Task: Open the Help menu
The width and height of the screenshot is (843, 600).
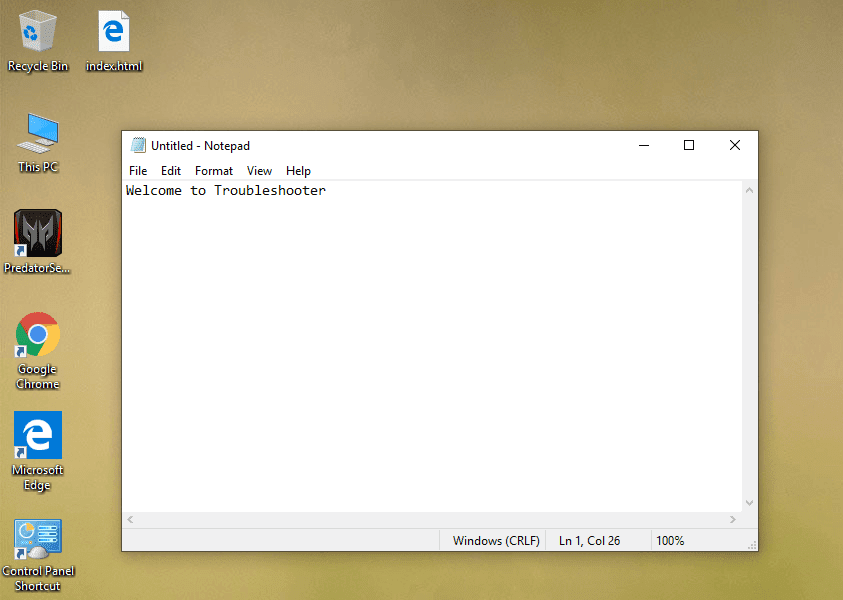Action: tap(297, 171)
